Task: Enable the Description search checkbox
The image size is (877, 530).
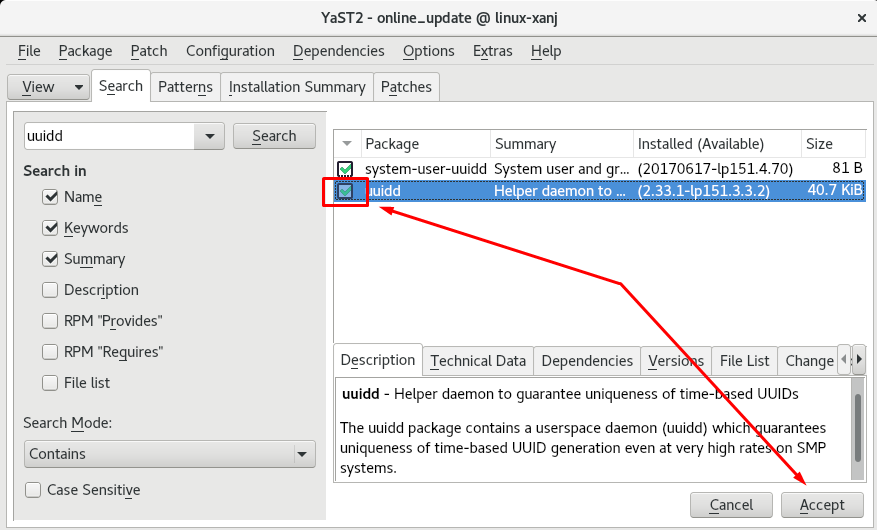Action: click(x=50, y=290)
